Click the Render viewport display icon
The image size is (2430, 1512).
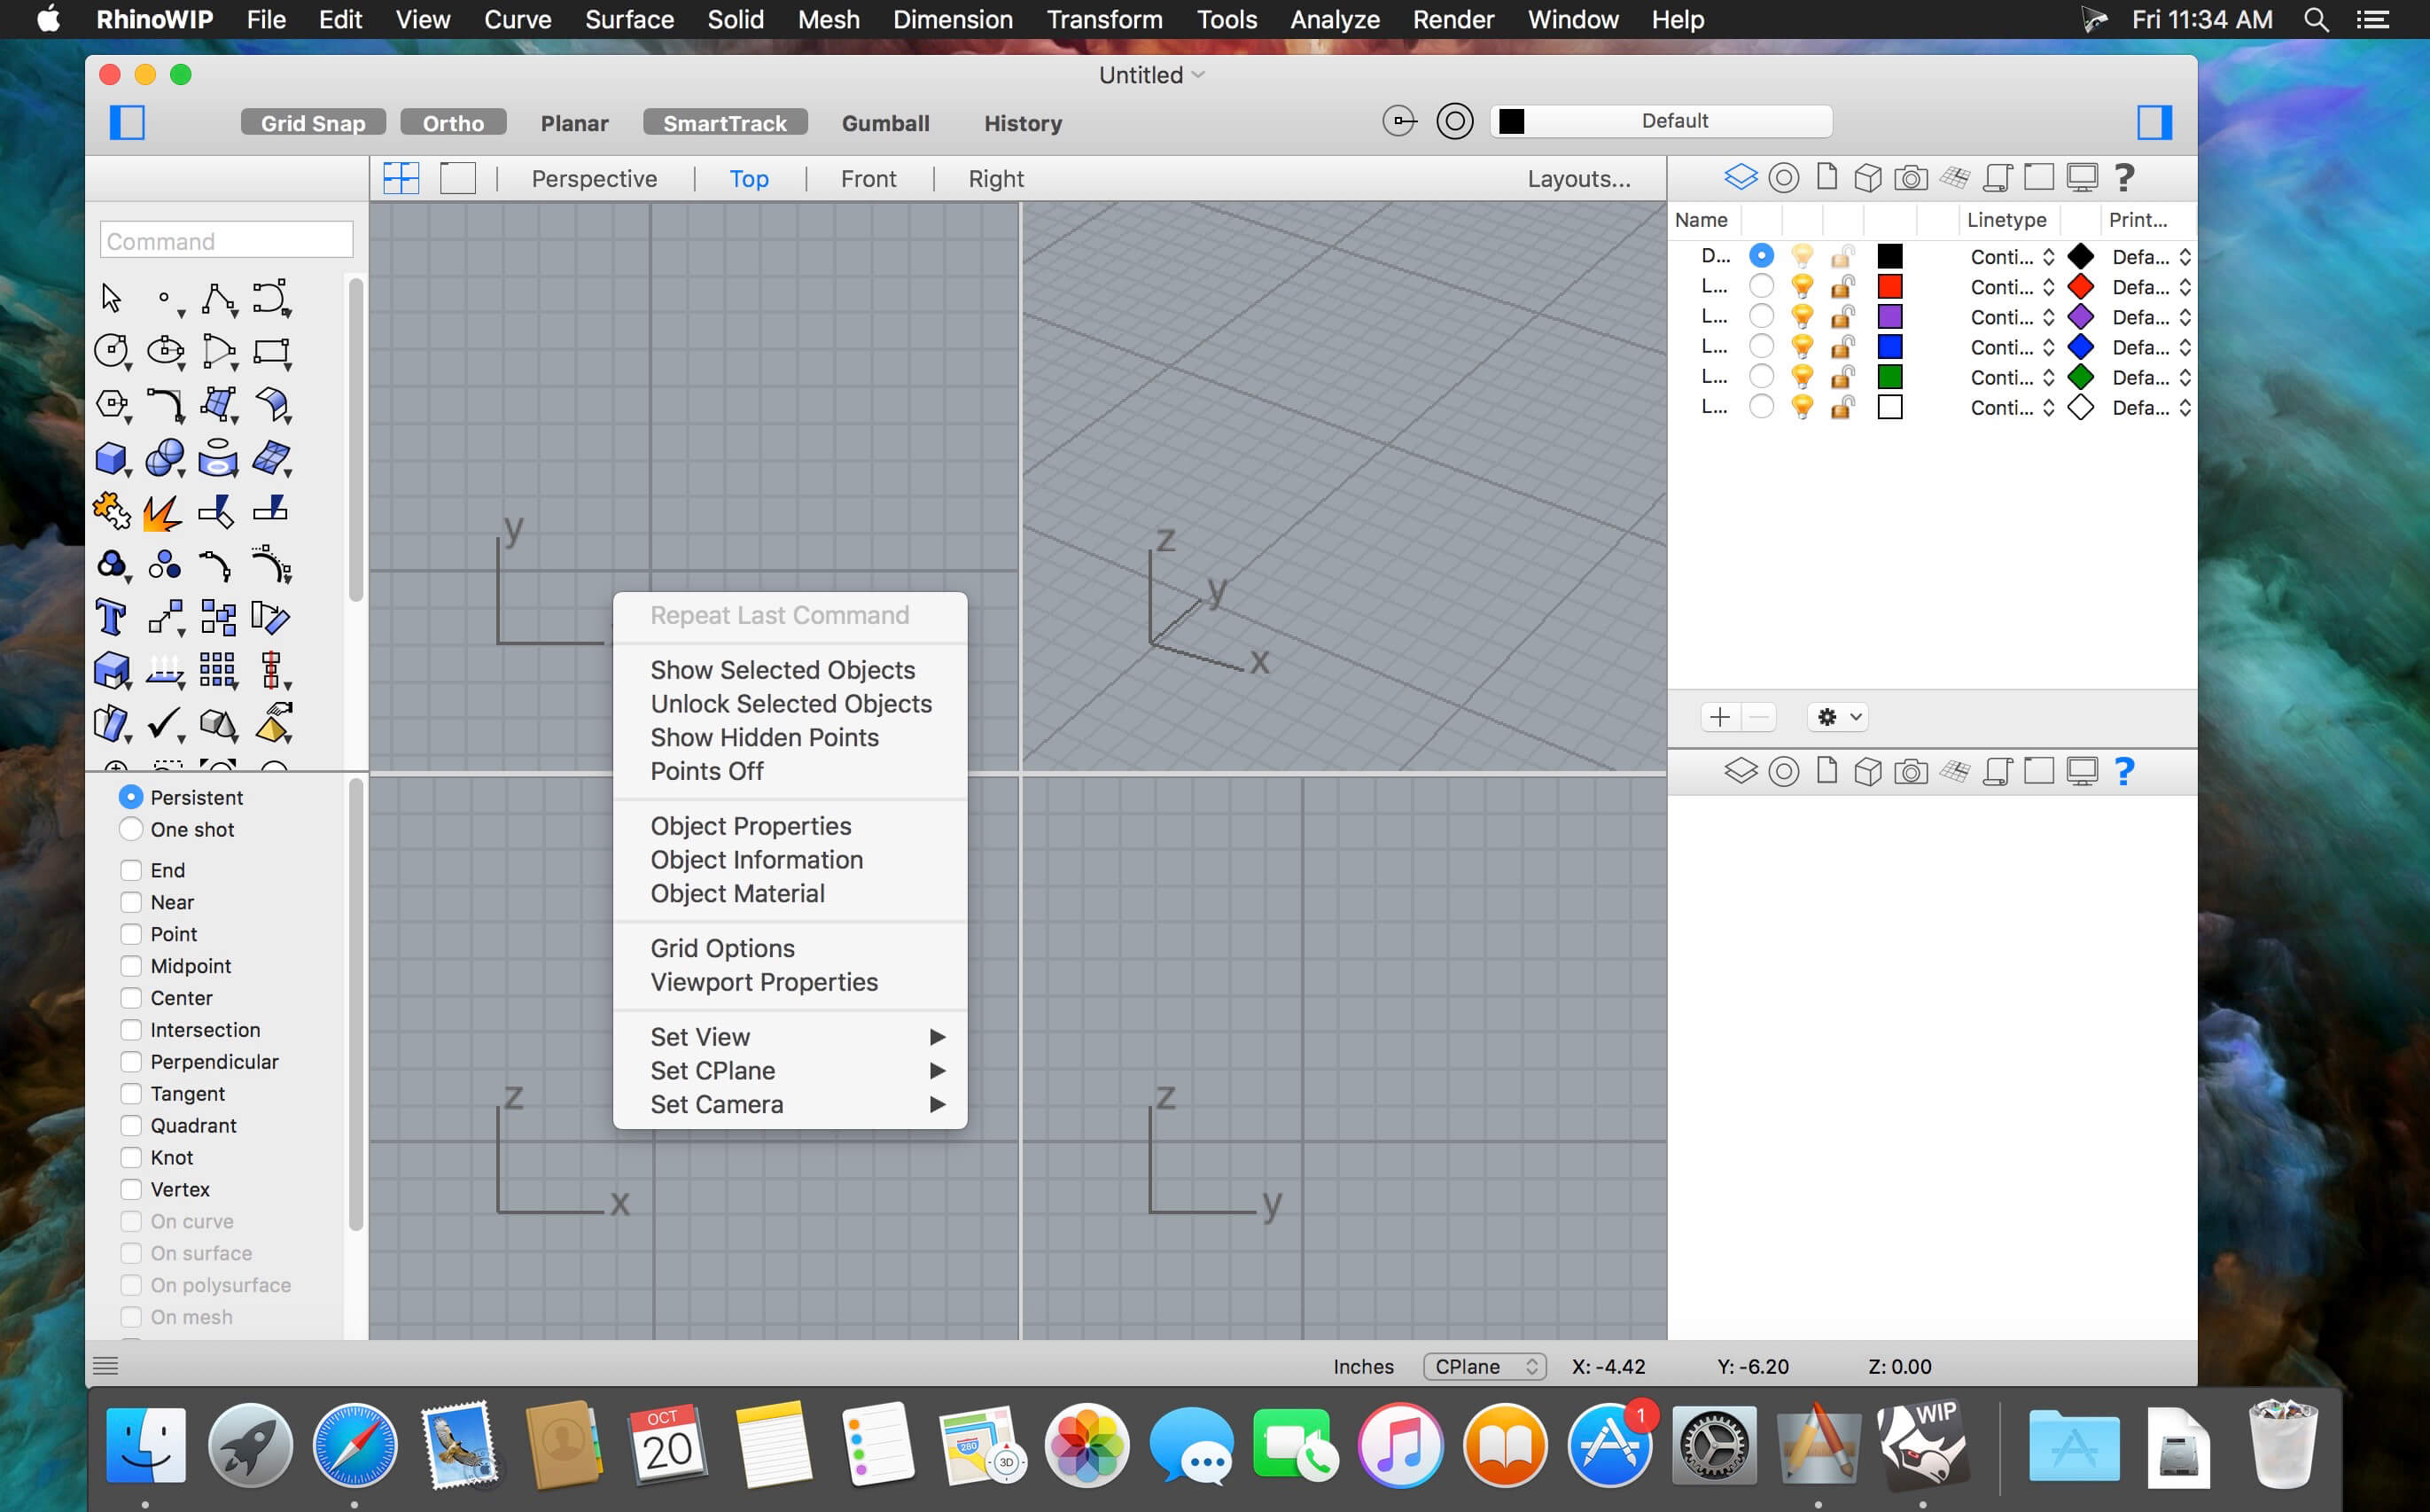[x=1911, y=177]
